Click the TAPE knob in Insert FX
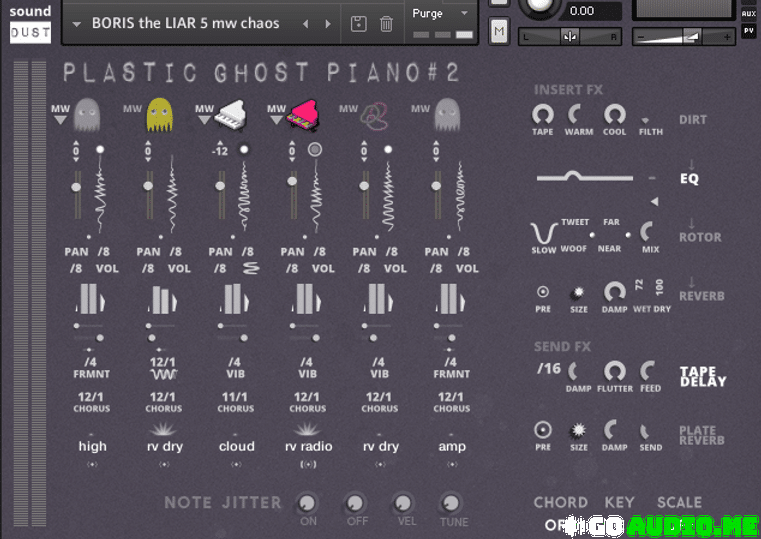761x539 pixels. click(x=542, y=115)
